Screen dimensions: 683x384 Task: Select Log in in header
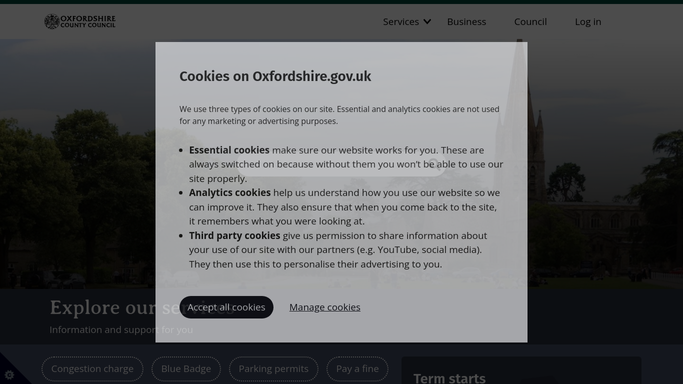coord(588,22)
